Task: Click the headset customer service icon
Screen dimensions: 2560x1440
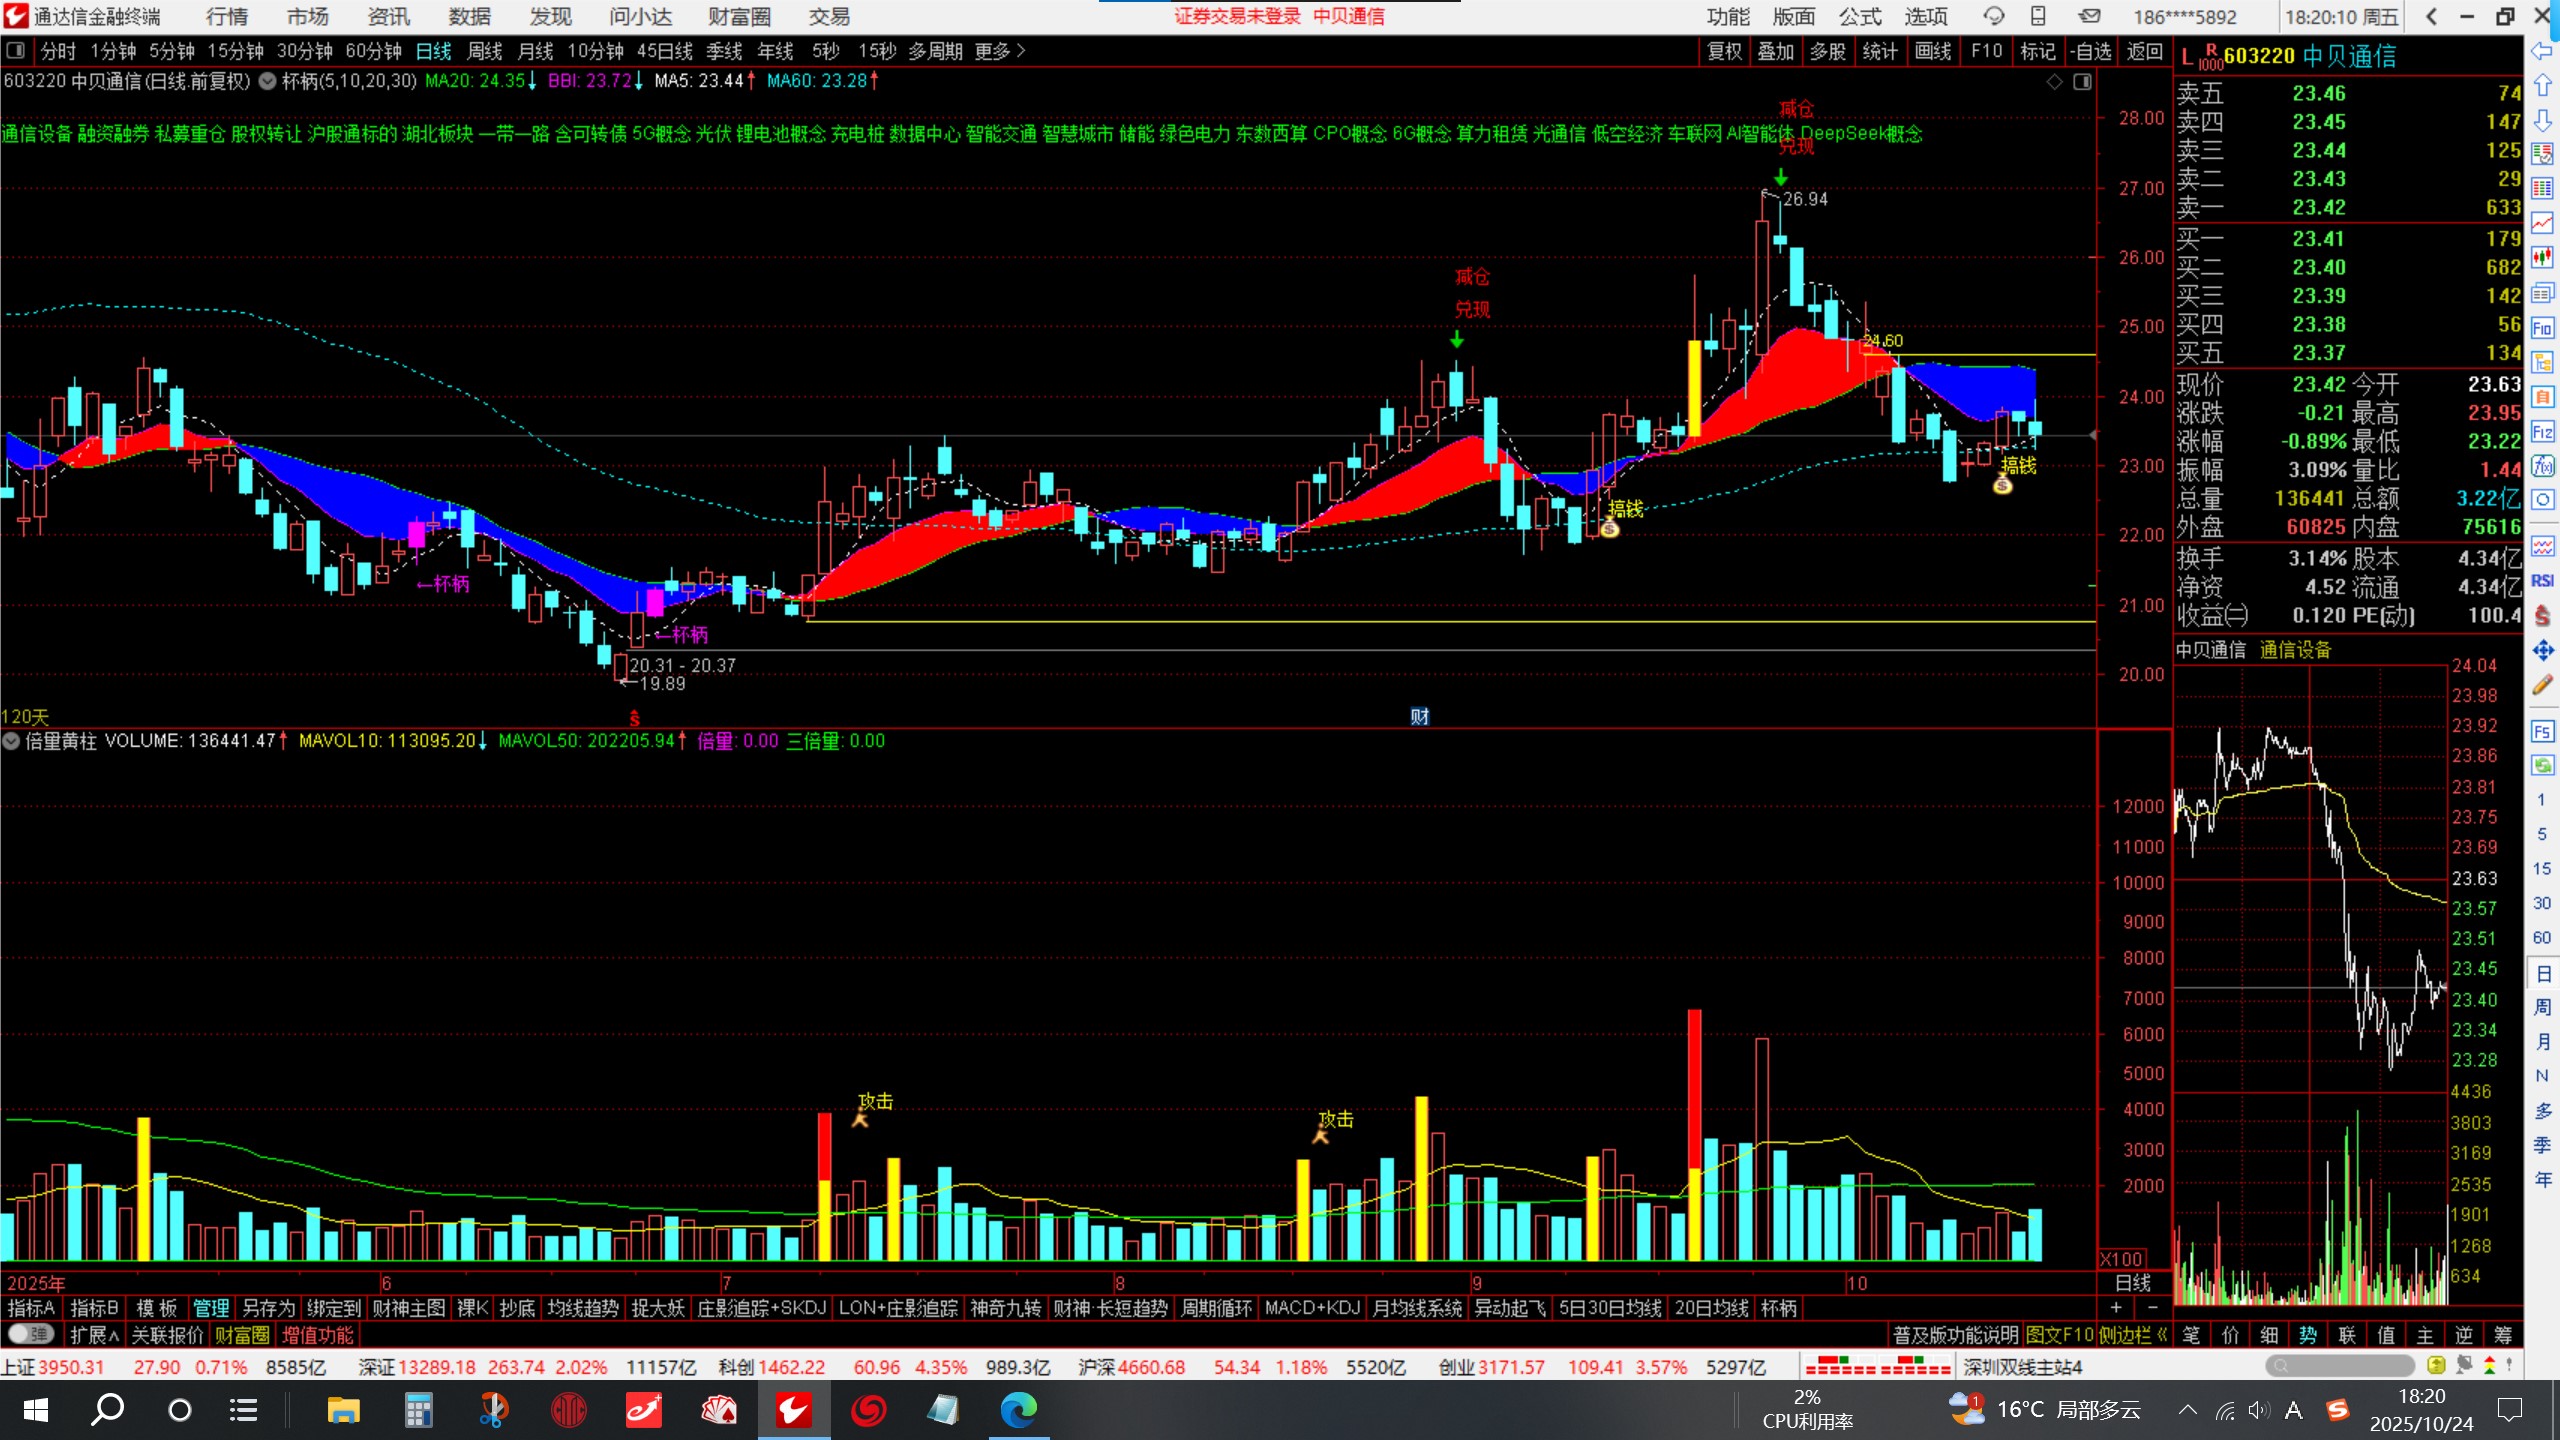Action: tap(1994, 16)
